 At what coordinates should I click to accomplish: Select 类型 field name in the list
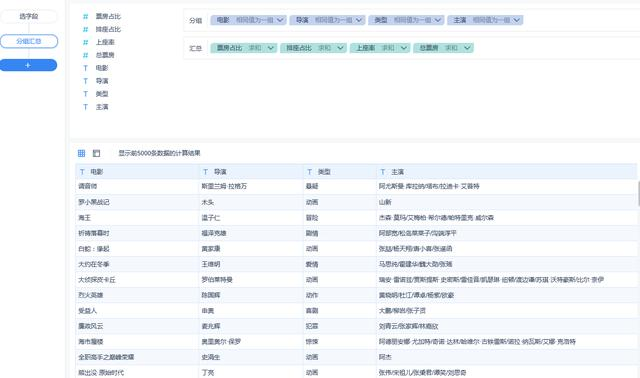click(102, 94)
